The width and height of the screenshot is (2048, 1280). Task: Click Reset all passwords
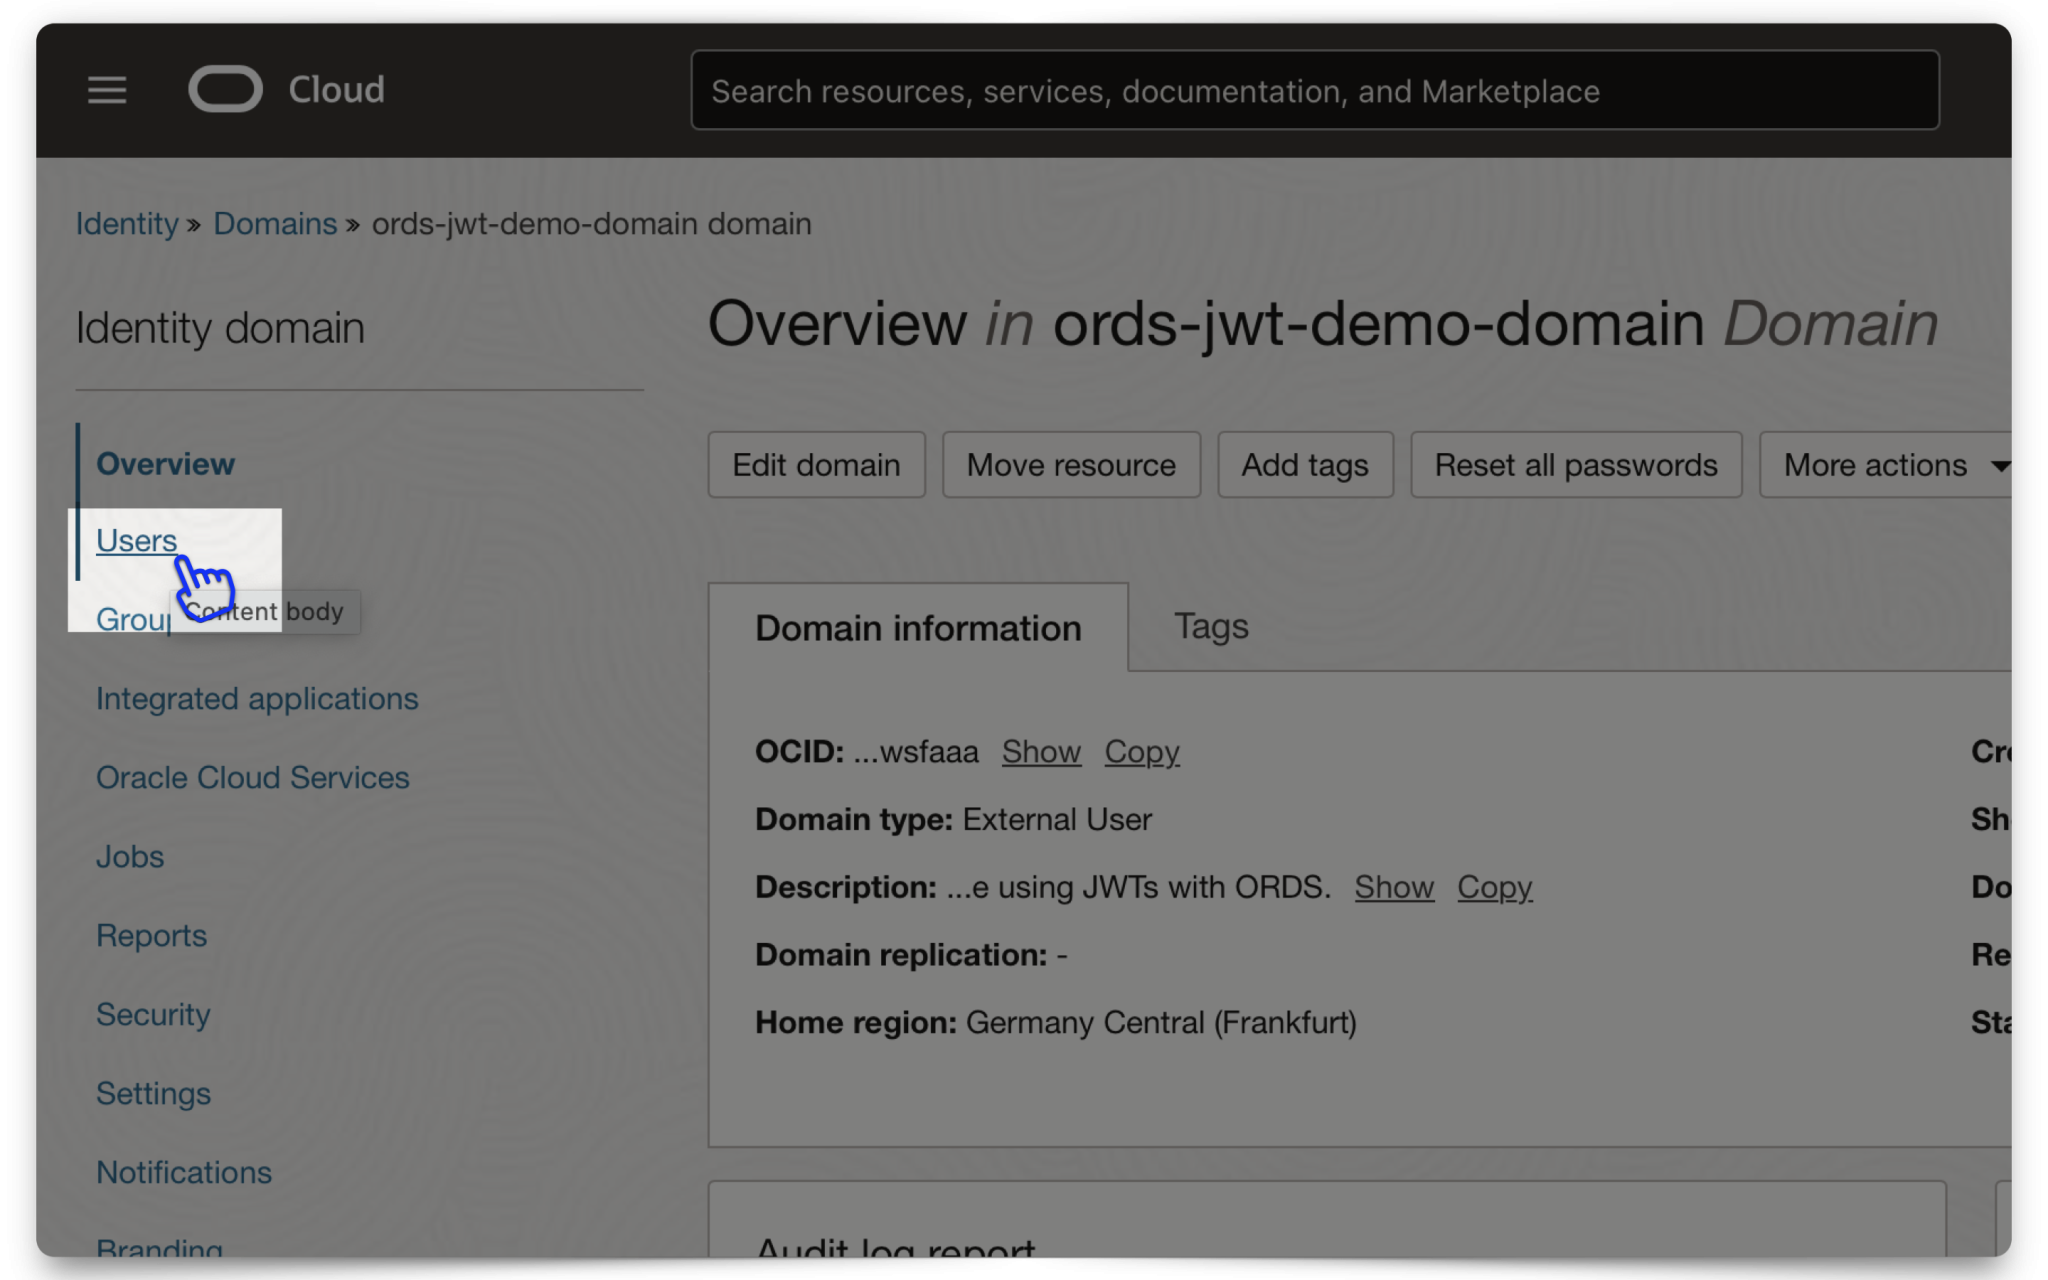coord(1576,464)
